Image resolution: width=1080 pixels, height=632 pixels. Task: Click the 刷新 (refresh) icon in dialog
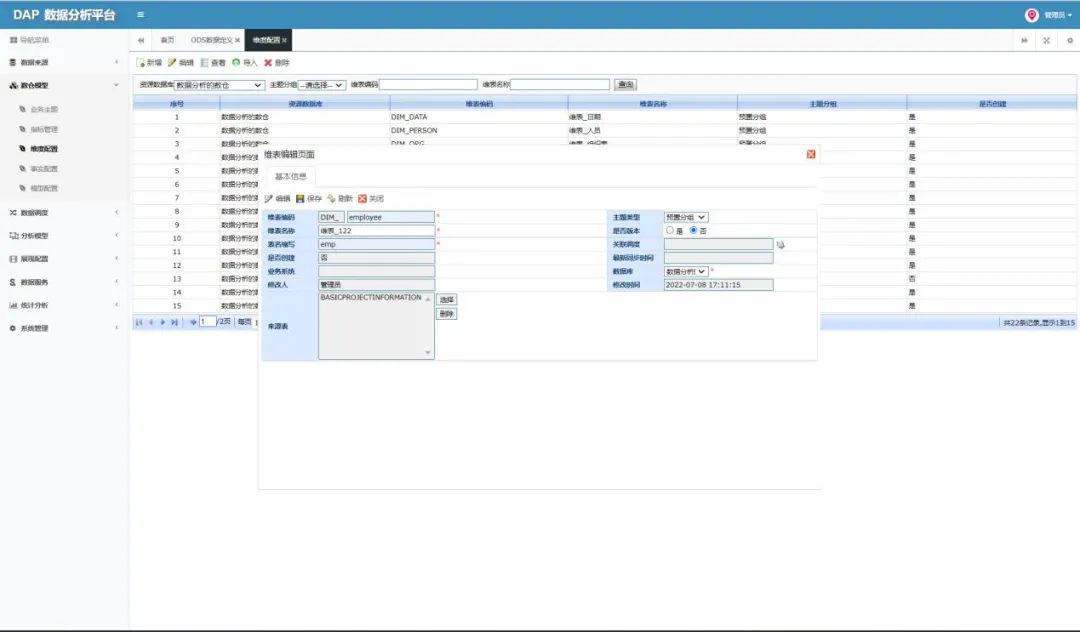click(x=331, y=198)
